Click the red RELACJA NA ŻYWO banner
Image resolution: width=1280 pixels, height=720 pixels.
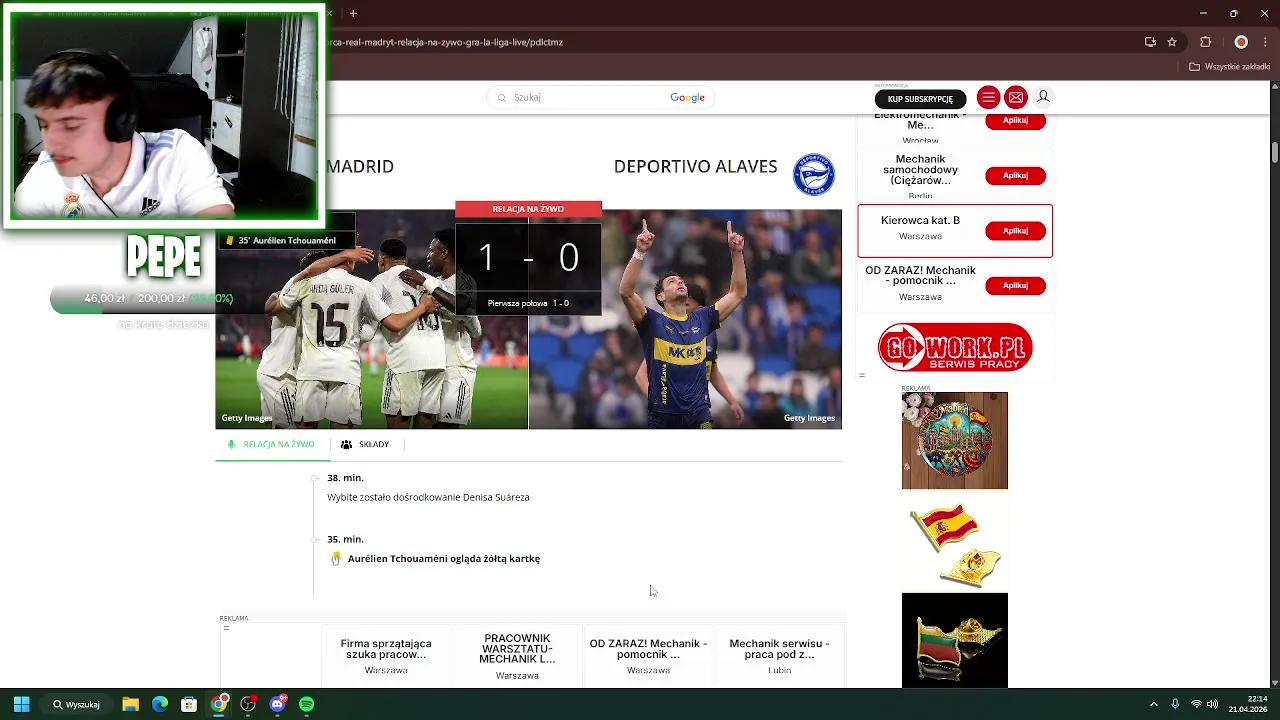(528, 209)
